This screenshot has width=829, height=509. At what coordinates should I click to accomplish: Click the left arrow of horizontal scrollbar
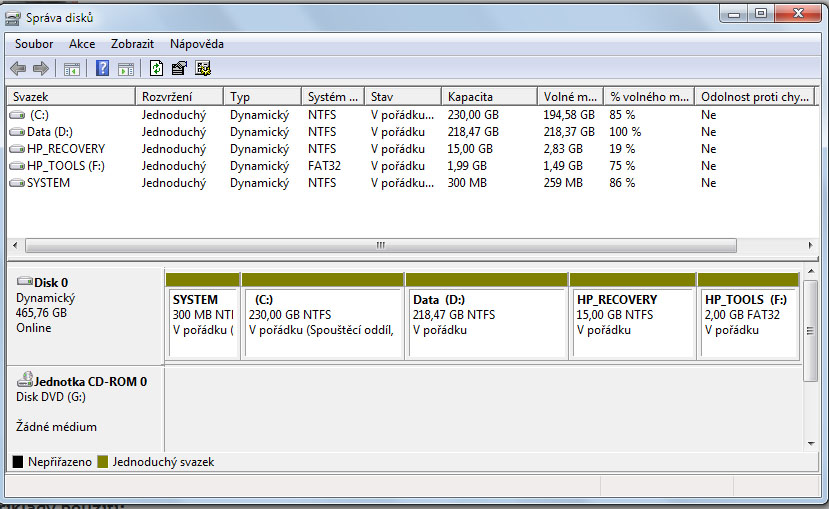tap(15, 245)
